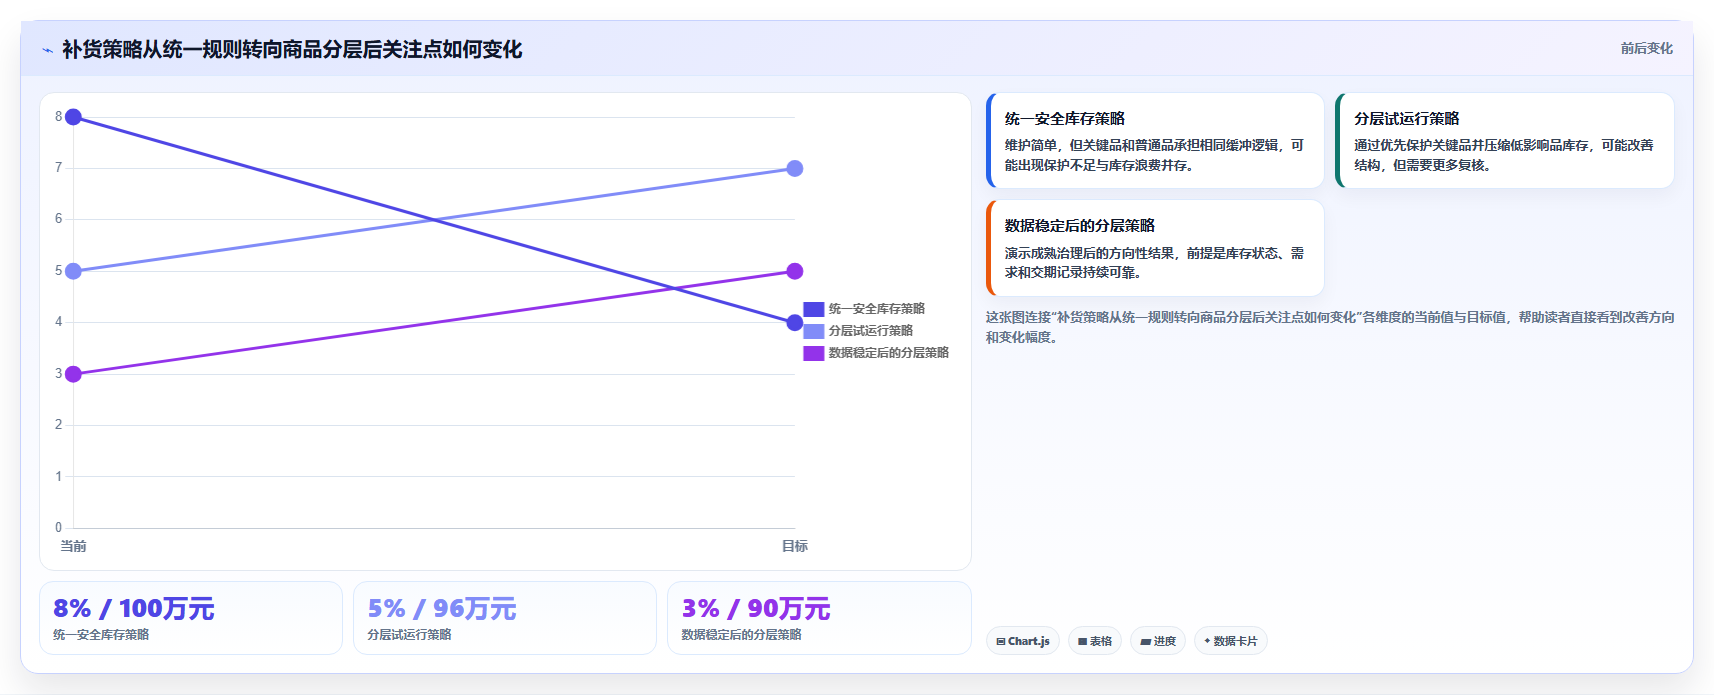Viewport: 1714px width, 695px height.
Task: Click the 统一安全库存策略 legend label
Action: click(x=876, y=309)
